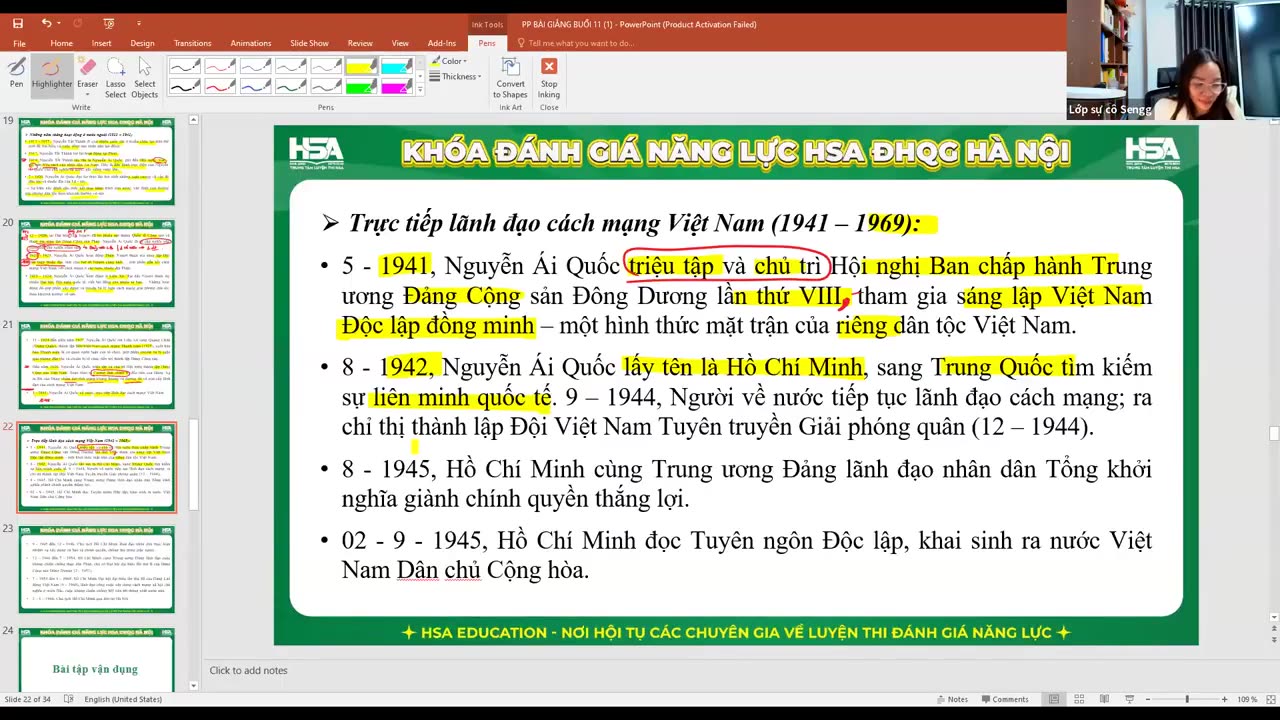
Task: Open the File tab
Action: click(x=19, y=43)
